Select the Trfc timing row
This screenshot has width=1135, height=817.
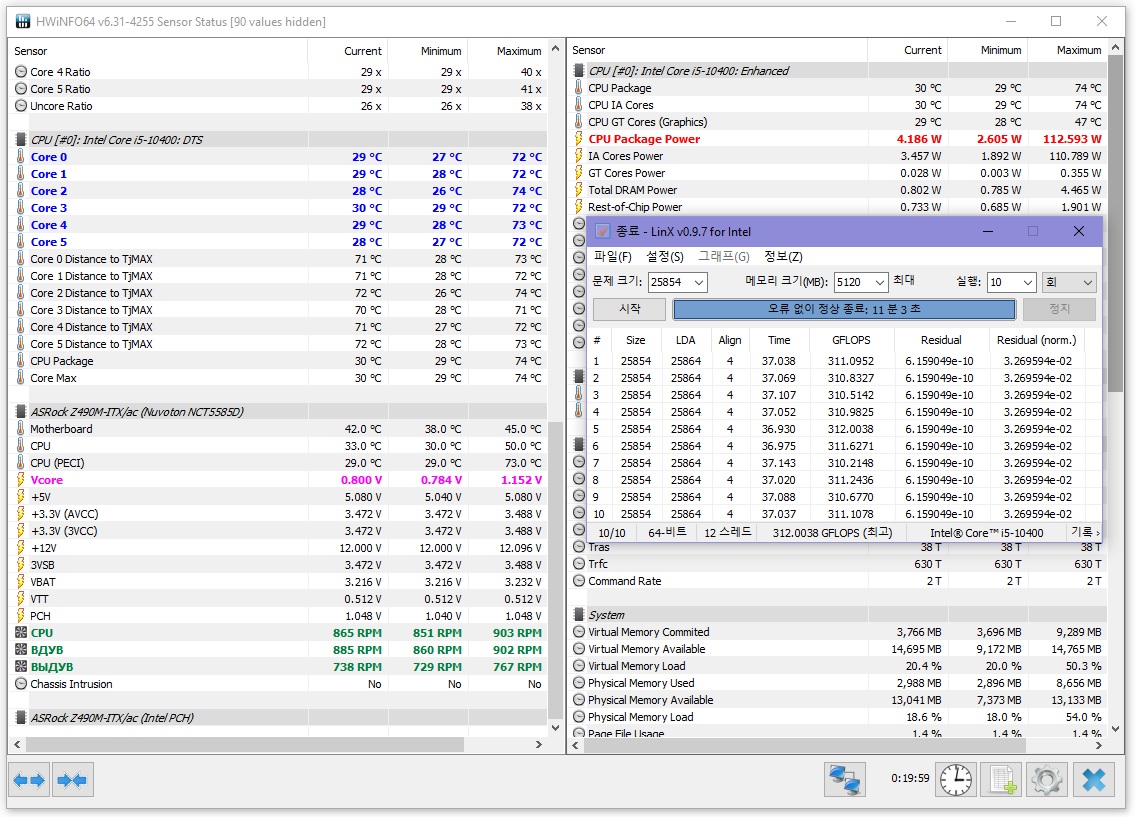click(x=837, y=564)
